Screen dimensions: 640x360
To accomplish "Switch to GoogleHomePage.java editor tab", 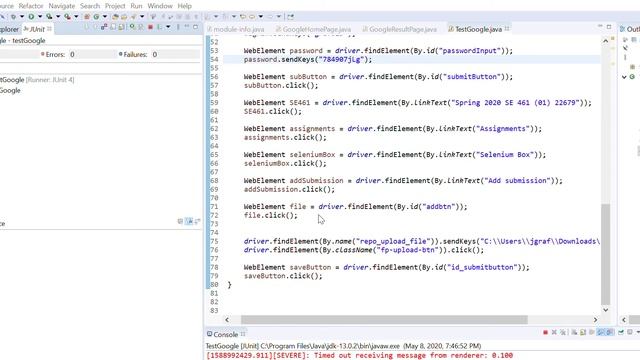I will 313,29.
